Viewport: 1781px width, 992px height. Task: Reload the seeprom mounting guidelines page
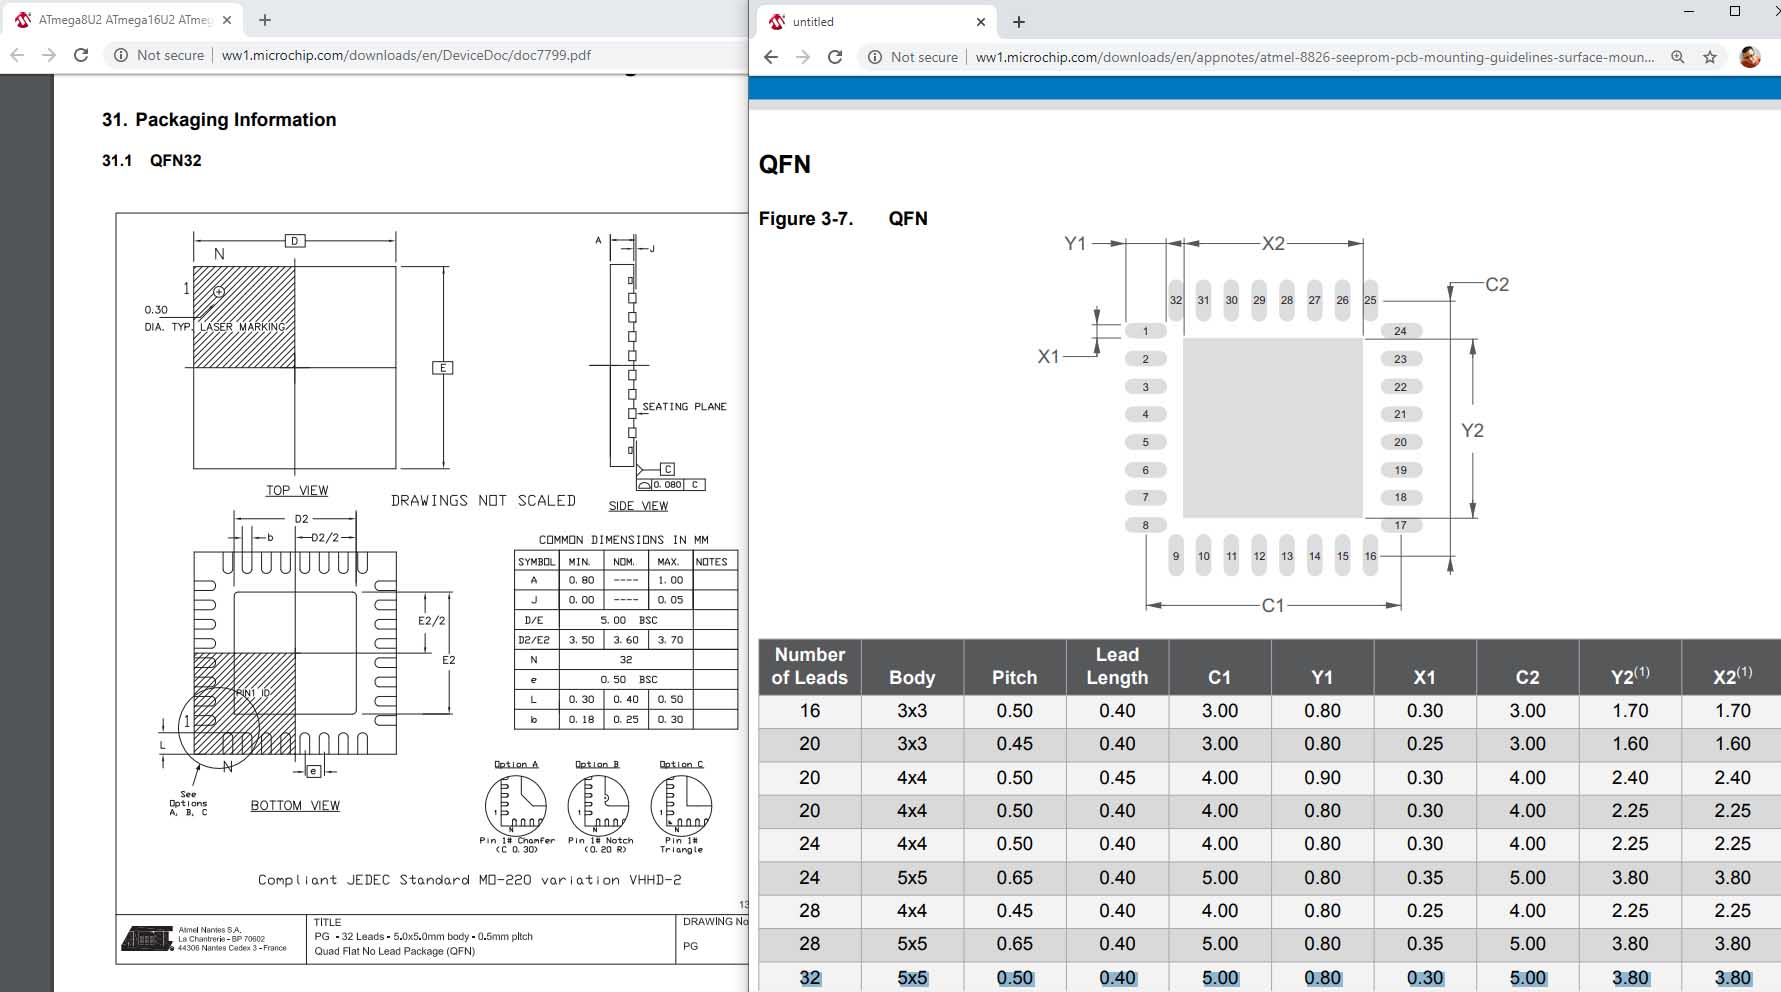pyautogui.click(x=835, y=57)
